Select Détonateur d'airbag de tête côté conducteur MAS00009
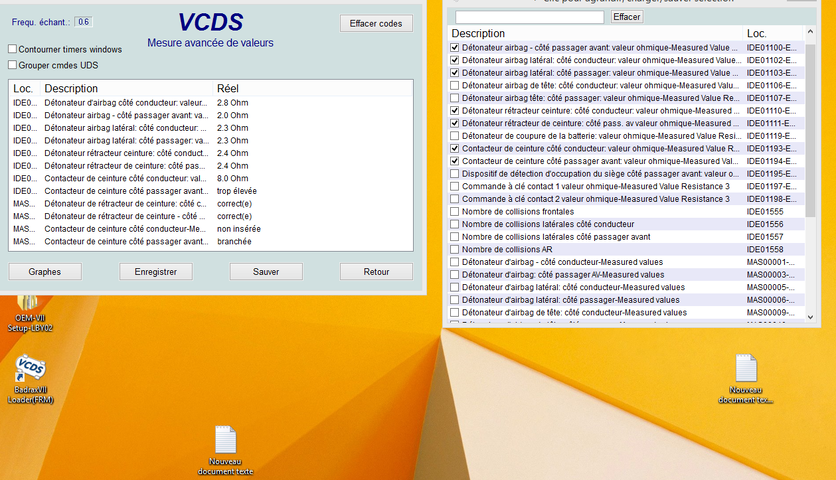 [x=627, y=313]
